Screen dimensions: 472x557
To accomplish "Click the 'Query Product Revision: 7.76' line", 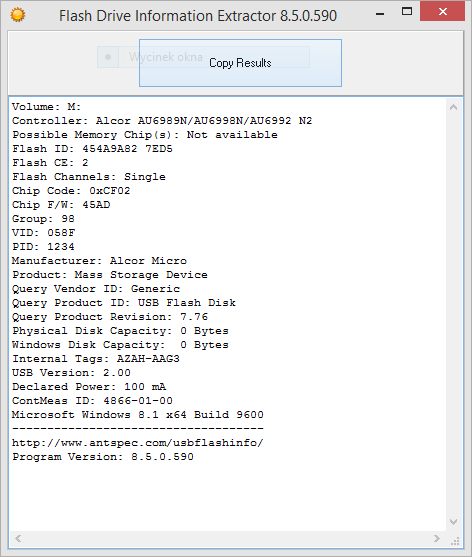I will click(x=110, y=317).
